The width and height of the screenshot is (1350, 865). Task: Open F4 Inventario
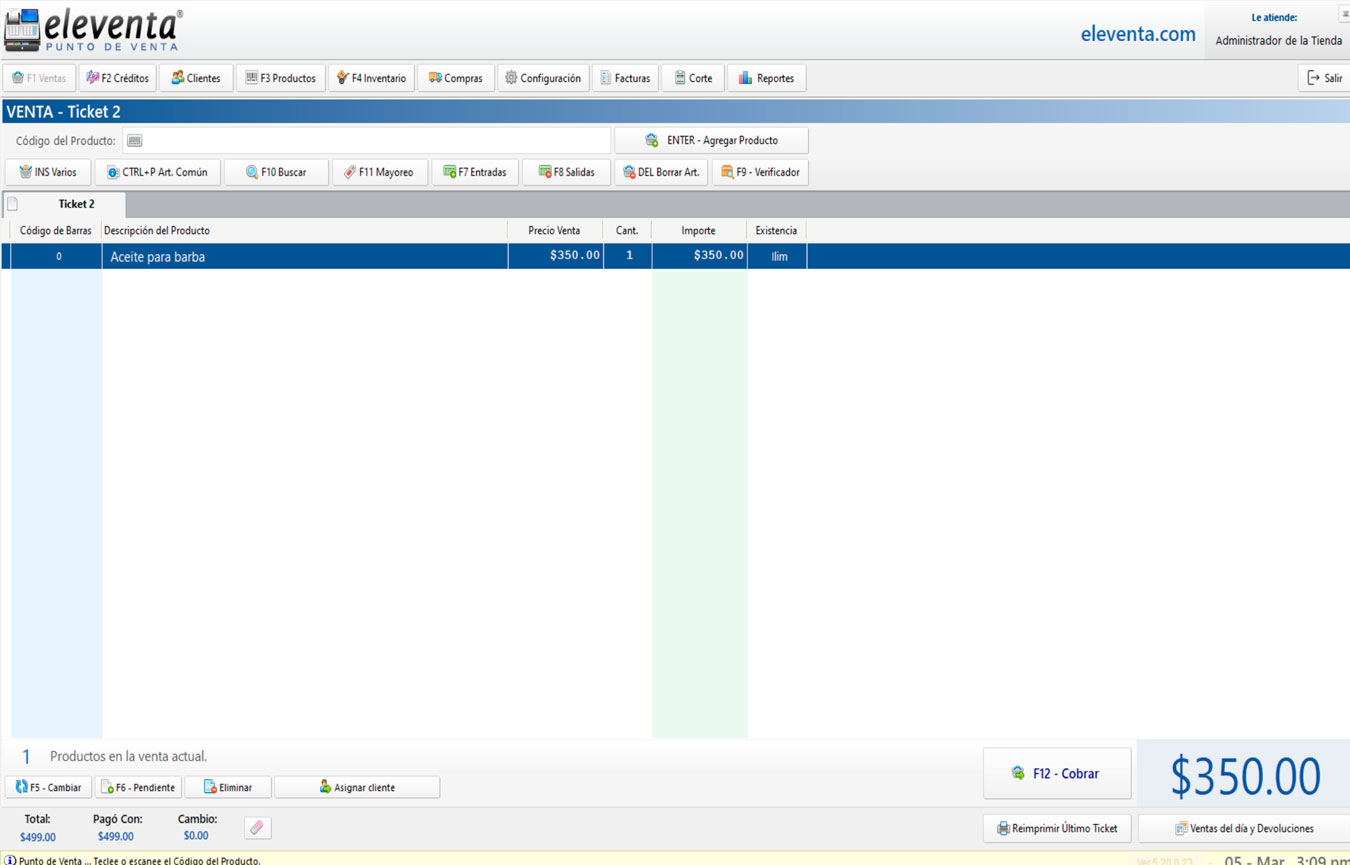[371, 78]
